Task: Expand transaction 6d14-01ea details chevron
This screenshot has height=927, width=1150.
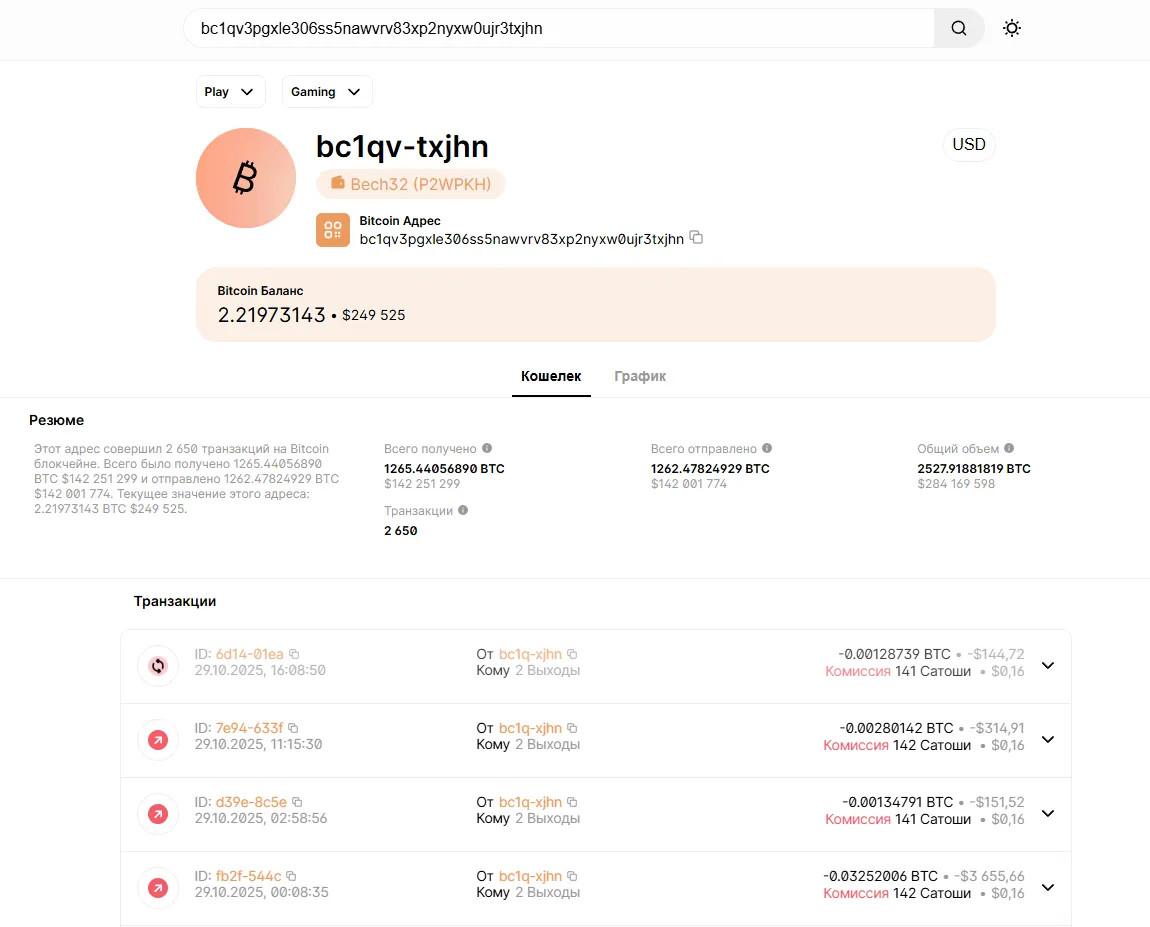Action: [x=1048, y=665]
